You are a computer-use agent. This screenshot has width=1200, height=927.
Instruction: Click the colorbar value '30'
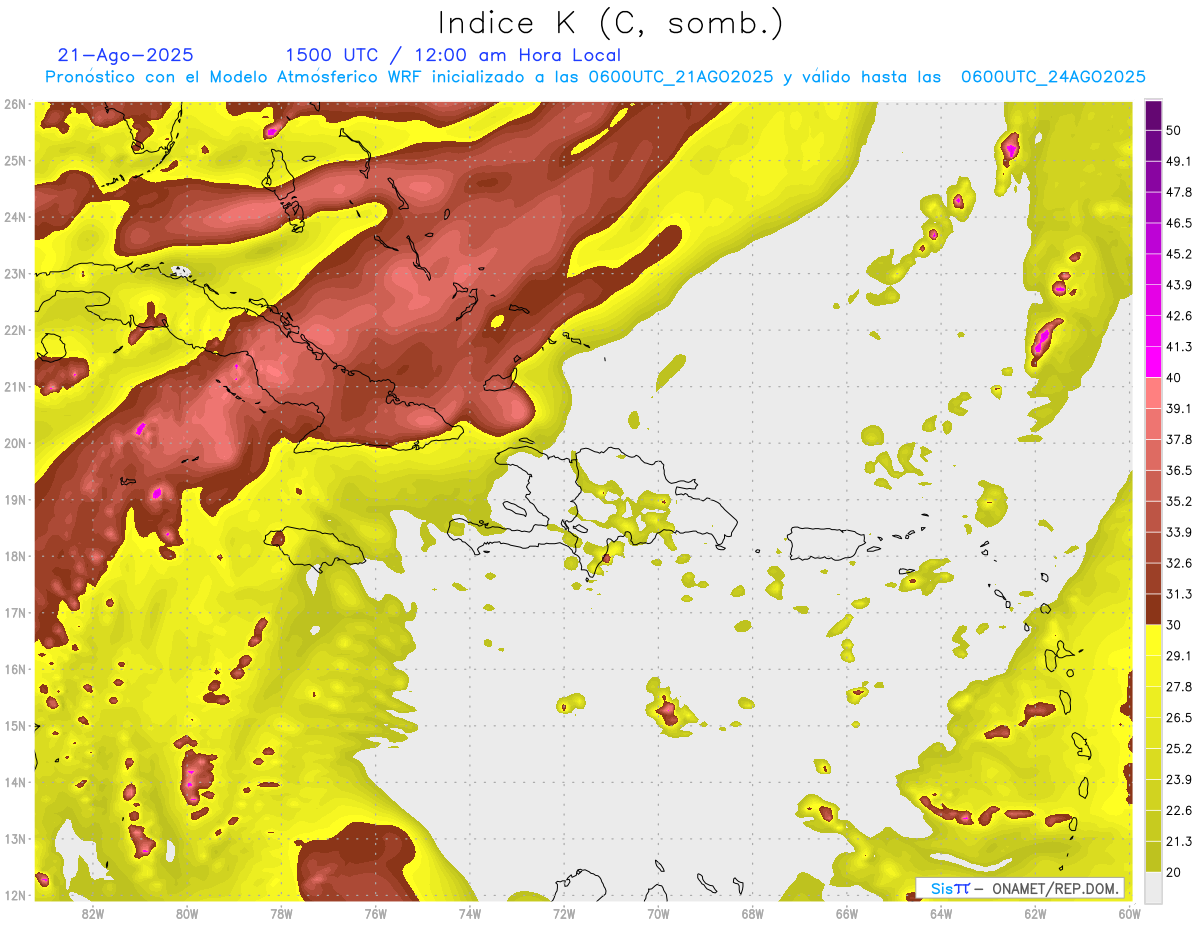[x=1173, y=625]
